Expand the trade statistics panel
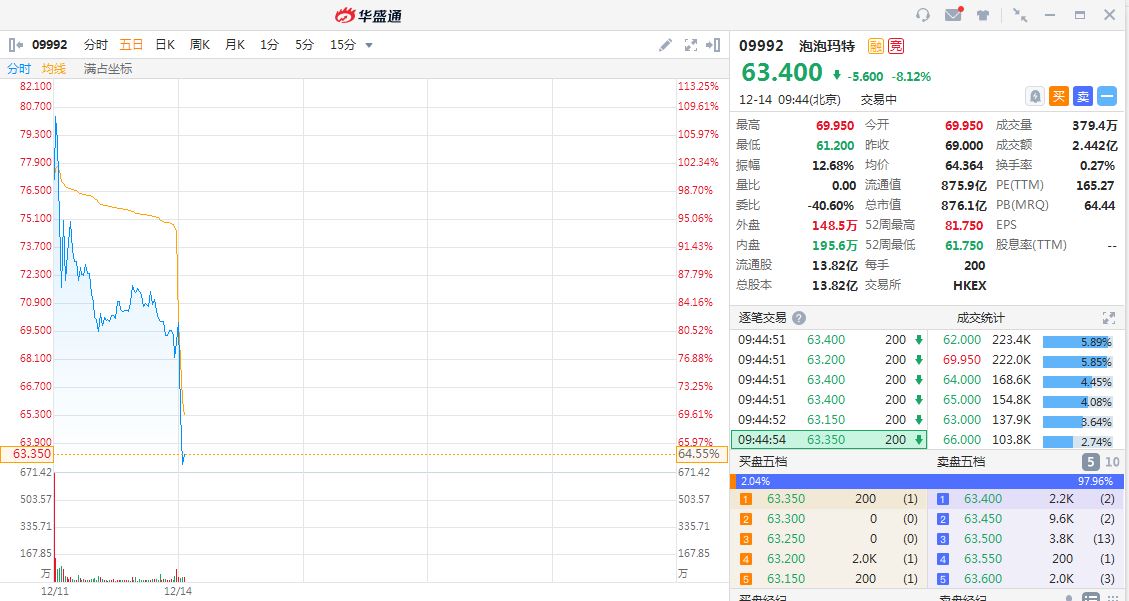The height and width of the screenshot is (601, 1129). point(1108,318)
